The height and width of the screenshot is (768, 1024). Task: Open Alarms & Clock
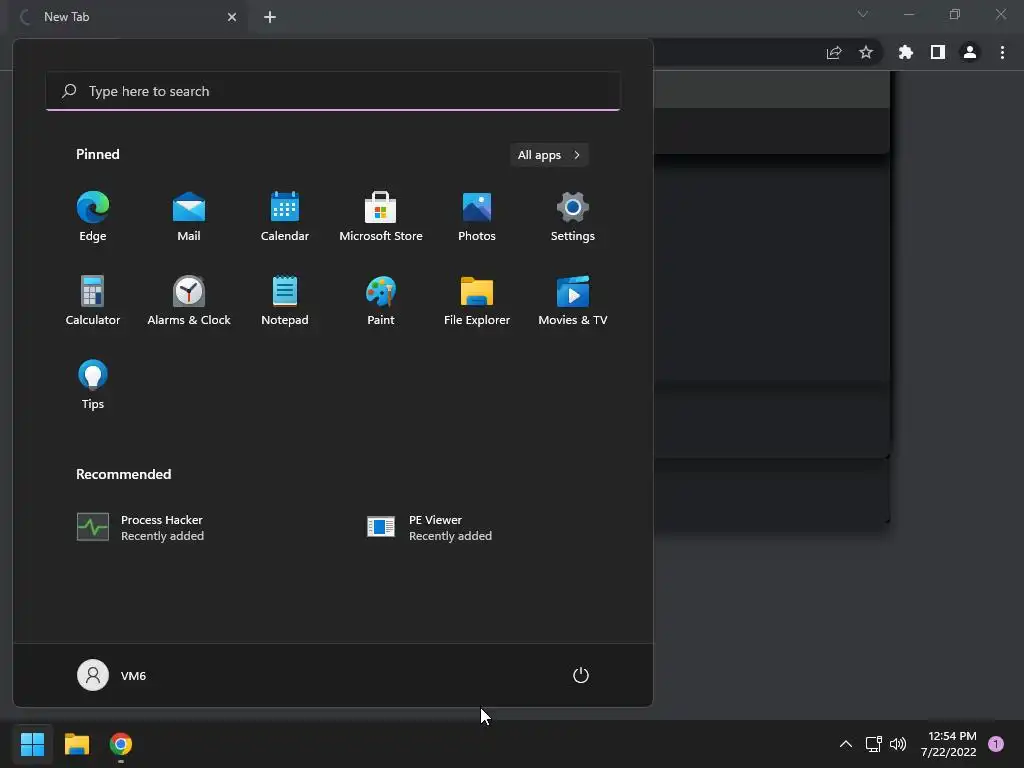click(x=189, y=300)
